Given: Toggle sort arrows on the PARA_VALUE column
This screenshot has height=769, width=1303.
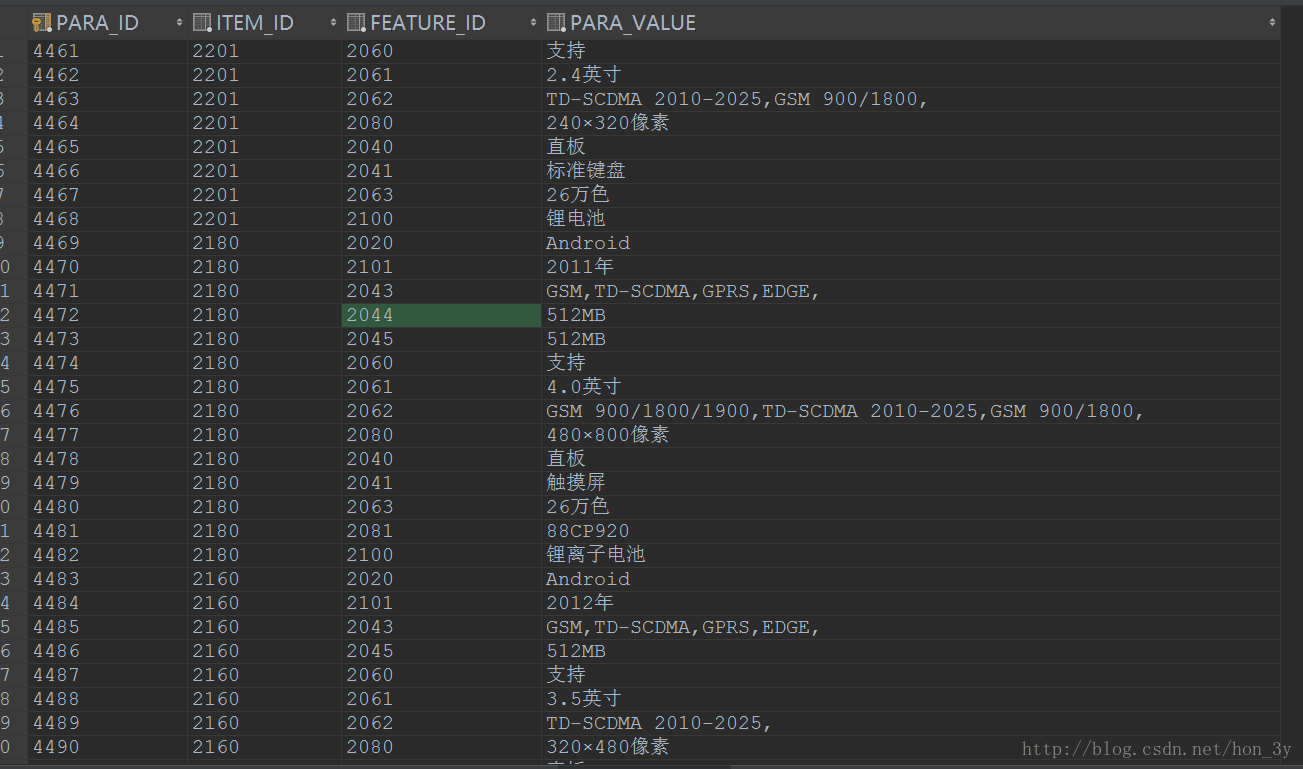Looking at the screenshot, I should (x=1272, y=23).
